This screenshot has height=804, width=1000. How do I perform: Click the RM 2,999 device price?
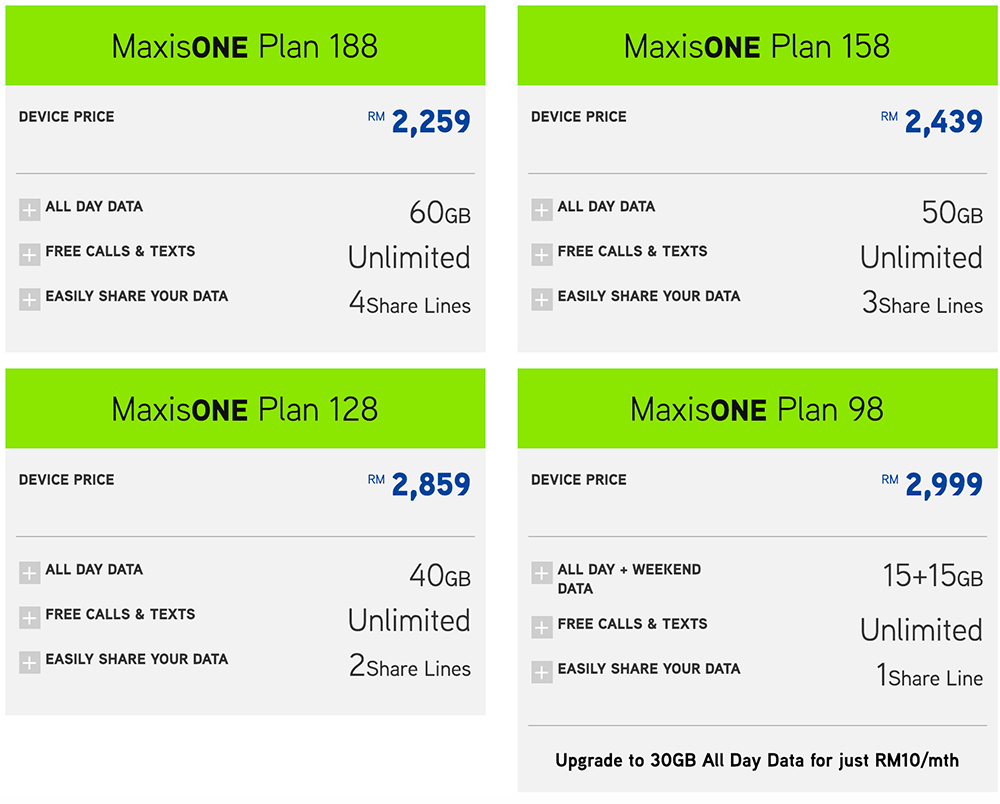pos(943,485)
